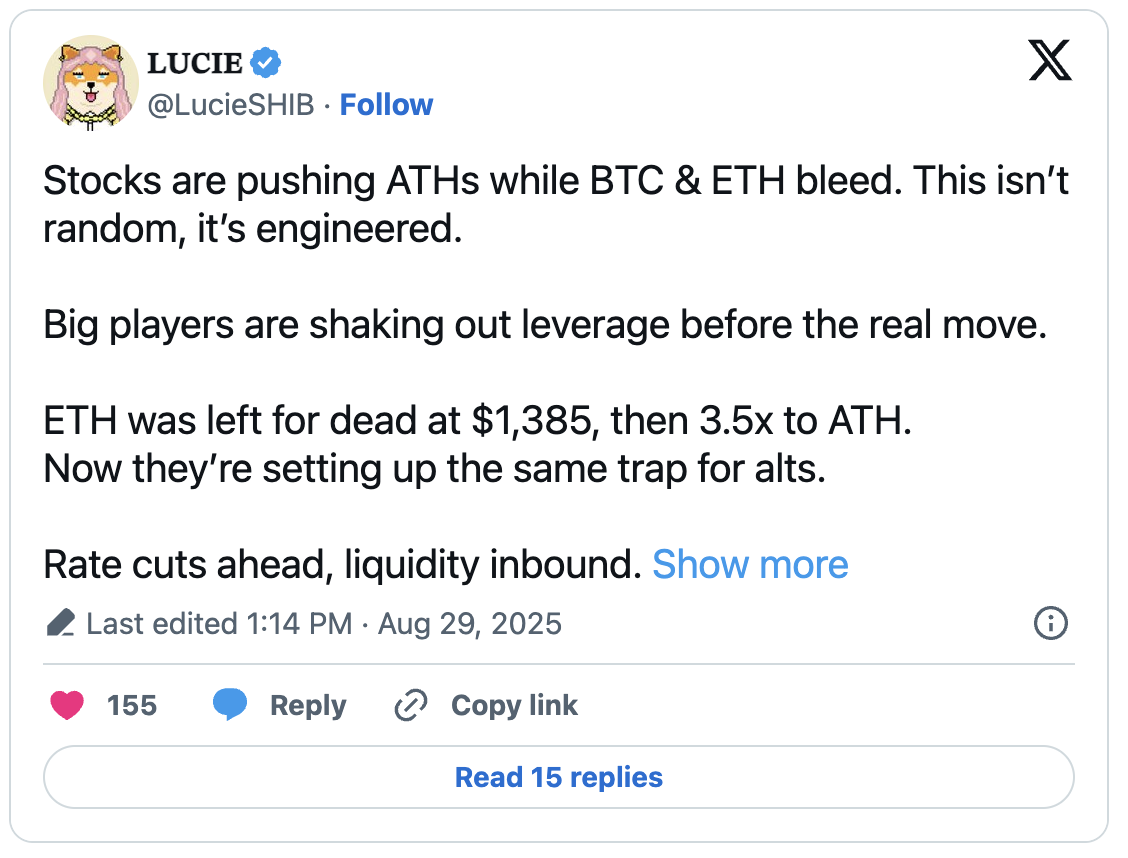Viewport: 1128px width, 858px height.
Task: Open the @LucieSHIB handle link
Action: pyautogui.click(x=231, y=105)
